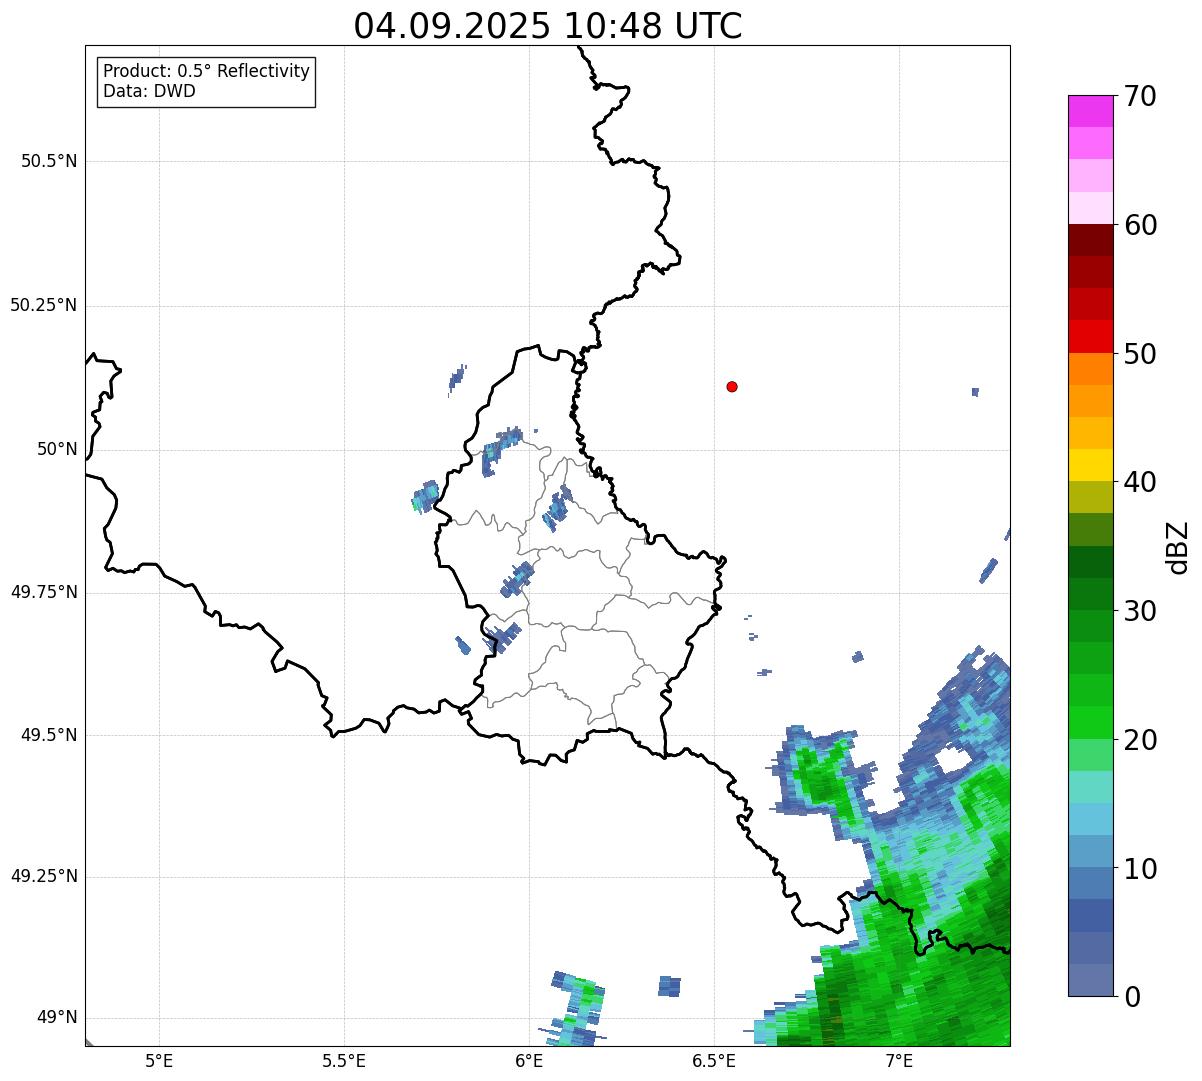
Task: Click the red station marker dot
Action: click(732, 387)
